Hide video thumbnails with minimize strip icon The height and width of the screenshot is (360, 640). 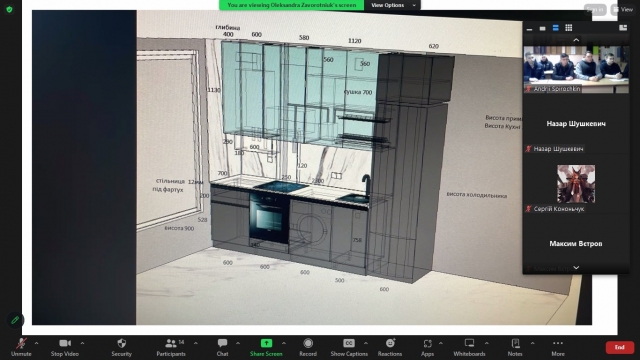pyautogui.click(x=529, y=28)
